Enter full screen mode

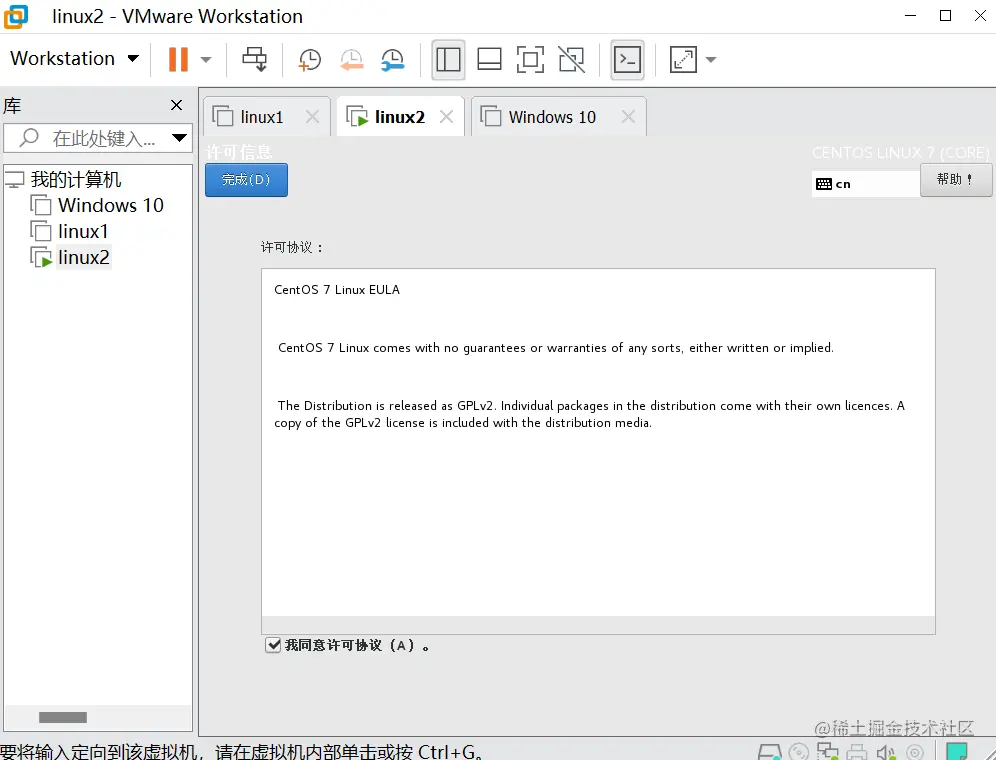coord(530,60)
